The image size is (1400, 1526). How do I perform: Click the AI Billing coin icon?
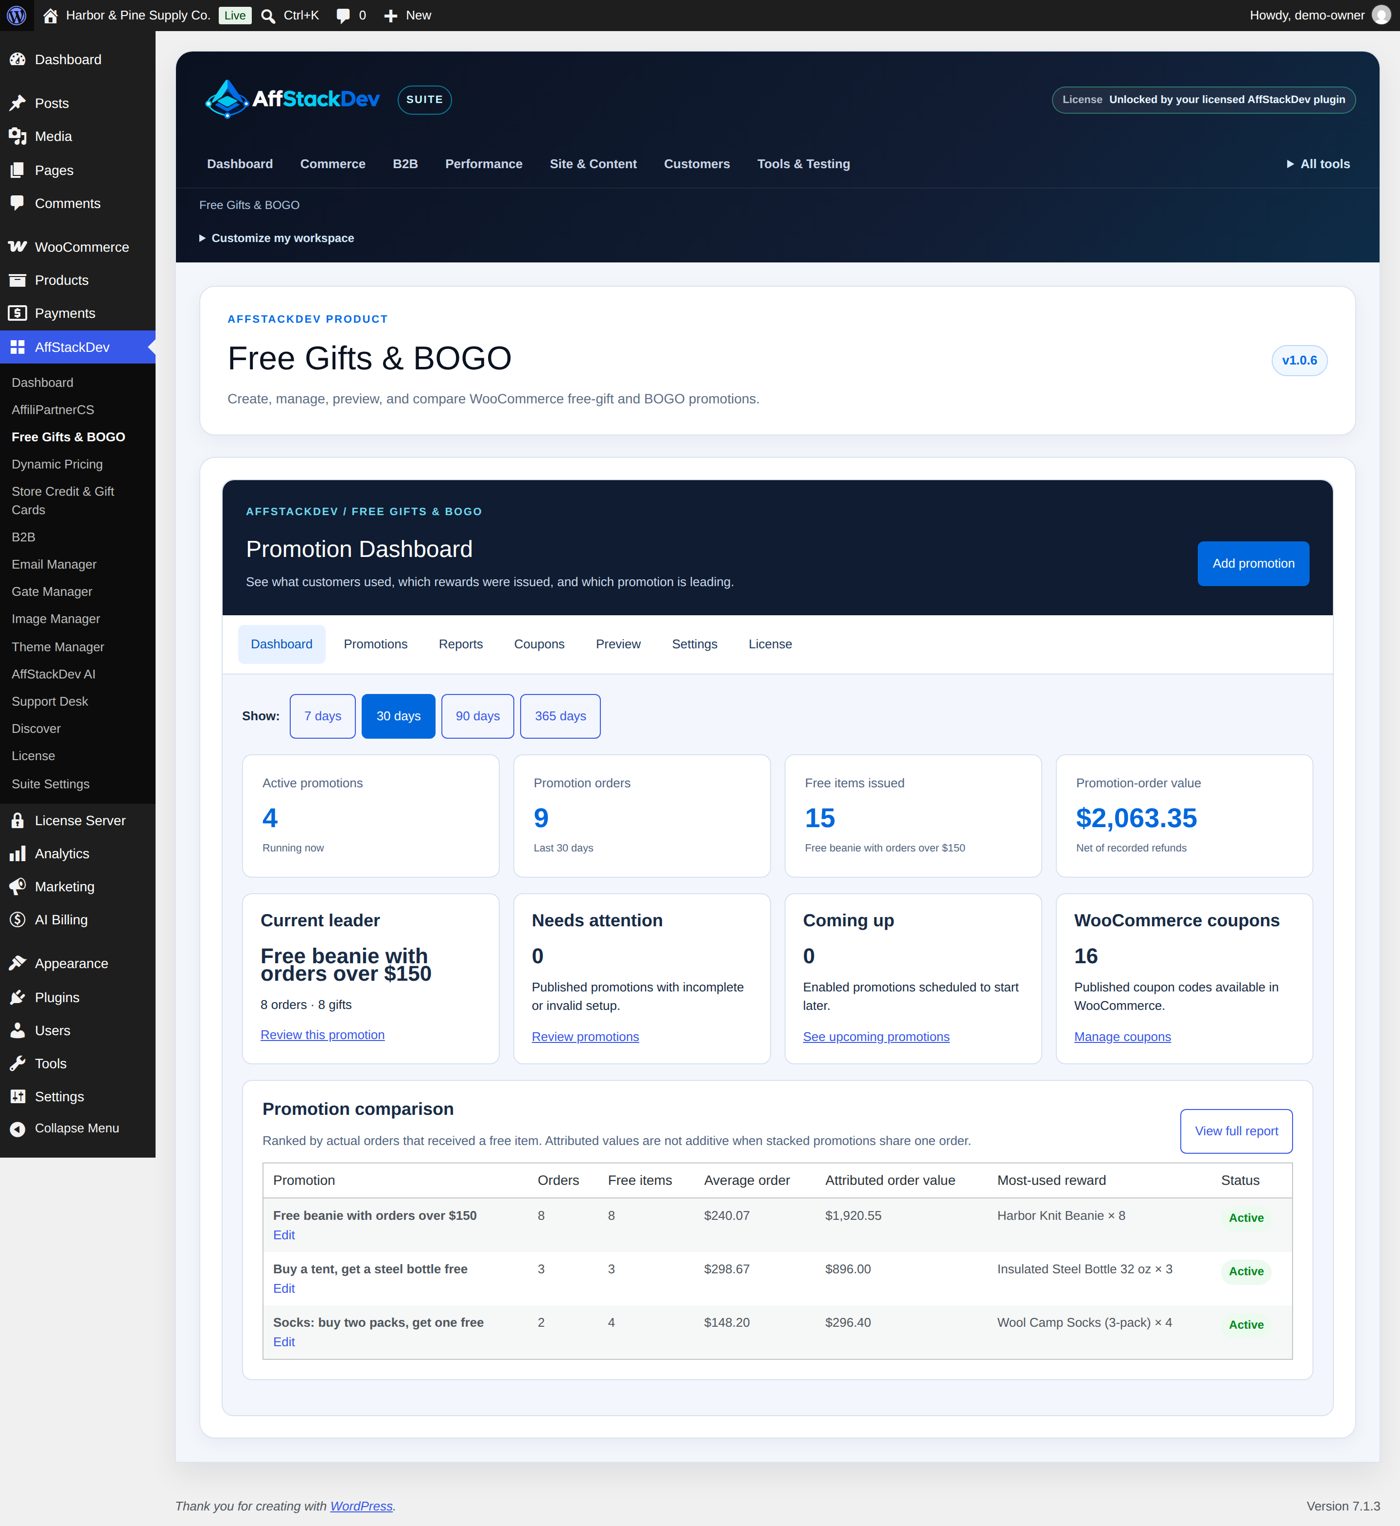[x=17, y=919]
